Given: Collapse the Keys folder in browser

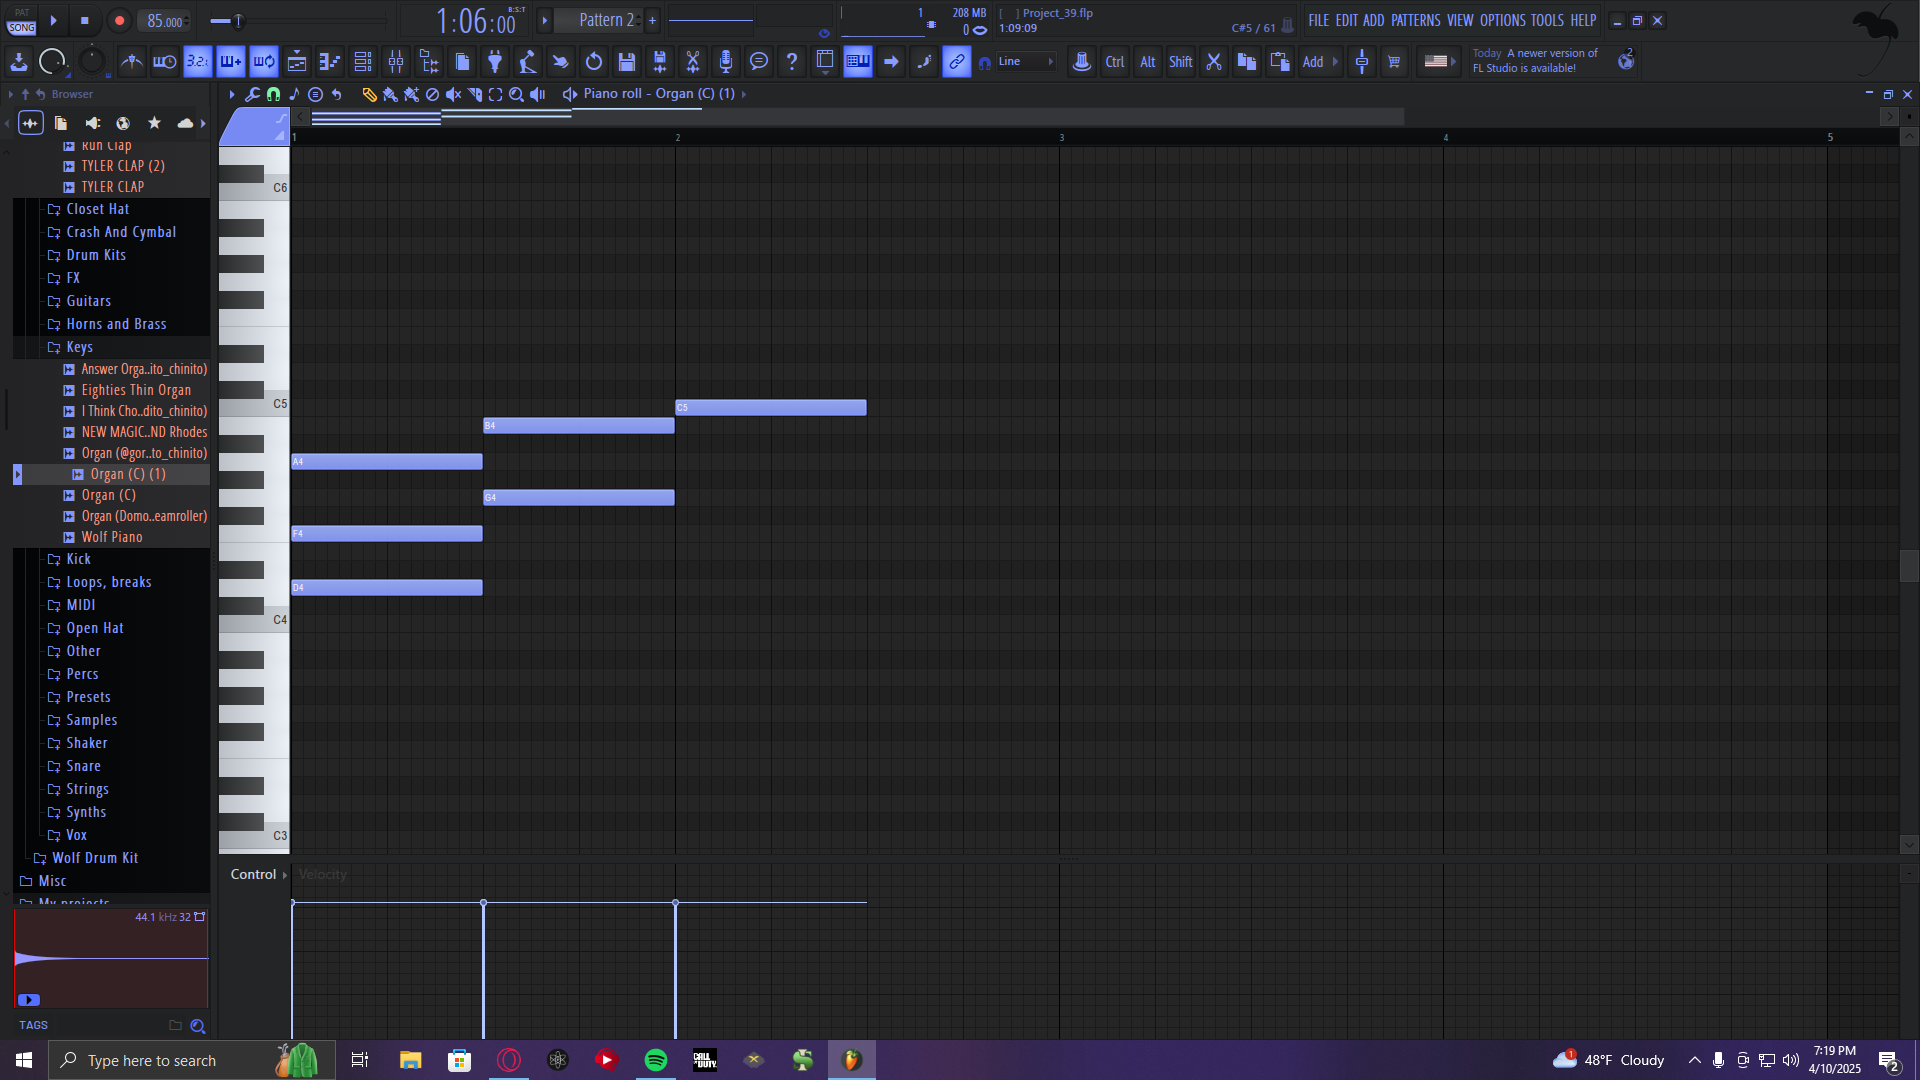Looking at the screenshot, I should click(79, 347).
